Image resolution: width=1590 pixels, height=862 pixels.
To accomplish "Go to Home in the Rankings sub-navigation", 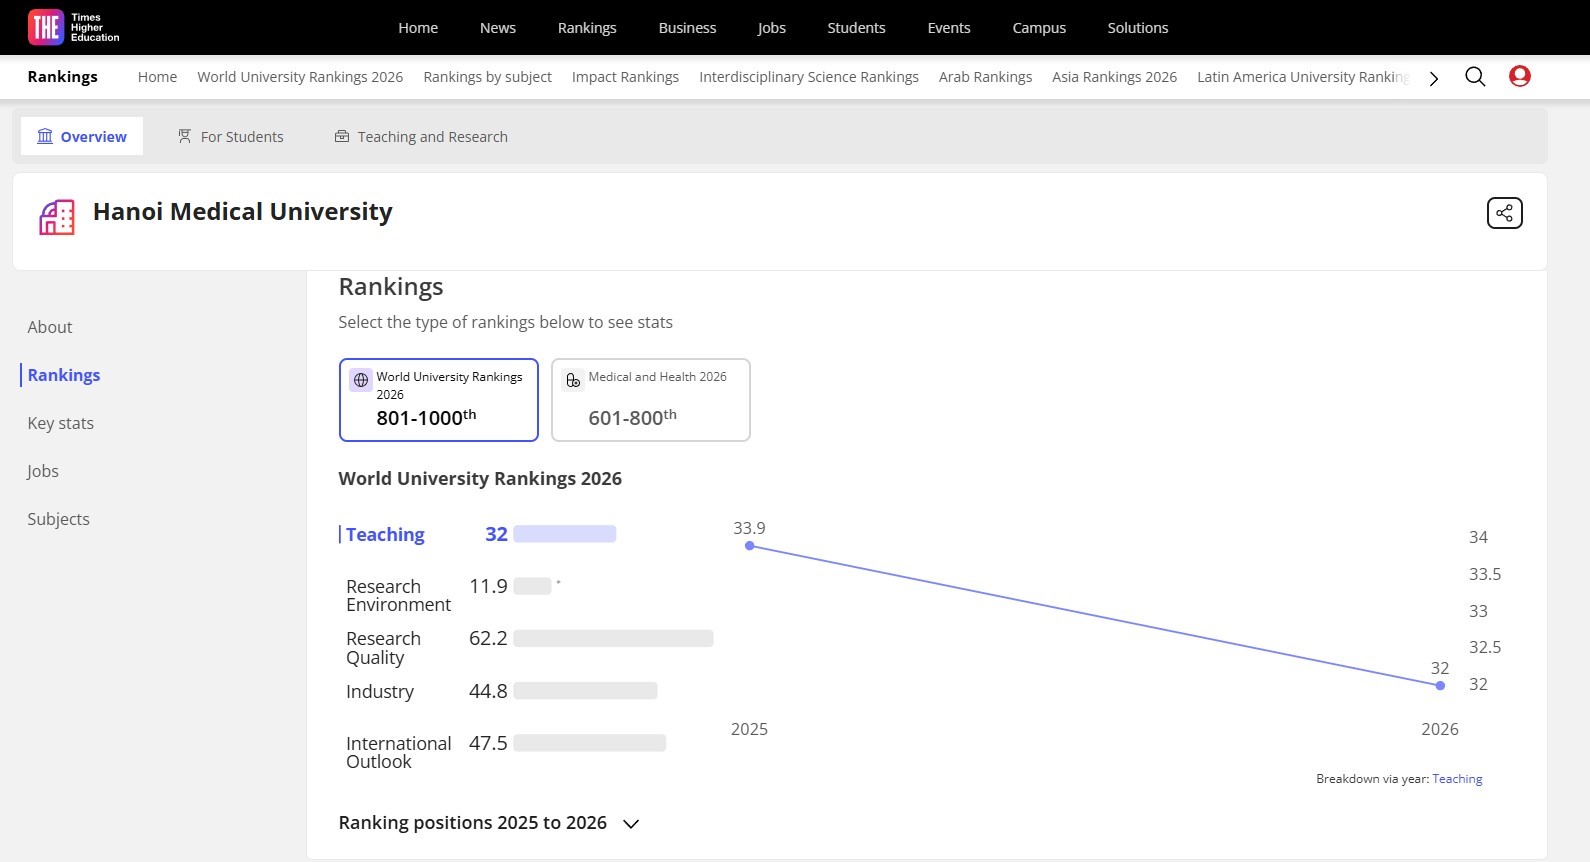I will coord(157,77).
